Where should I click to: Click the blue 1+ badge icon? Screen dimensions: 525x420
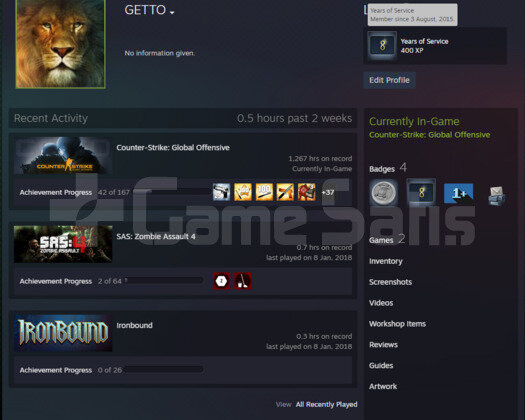(x=458, y=193)
